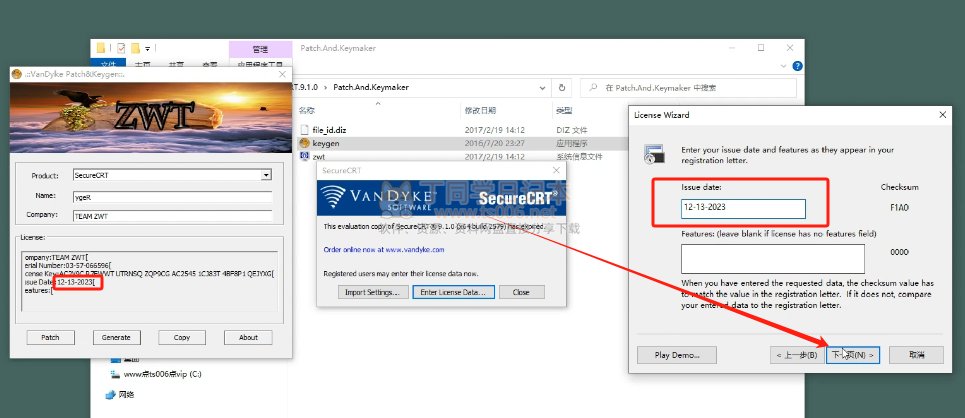Click the F1A0 checksum value

pos(899,207)
